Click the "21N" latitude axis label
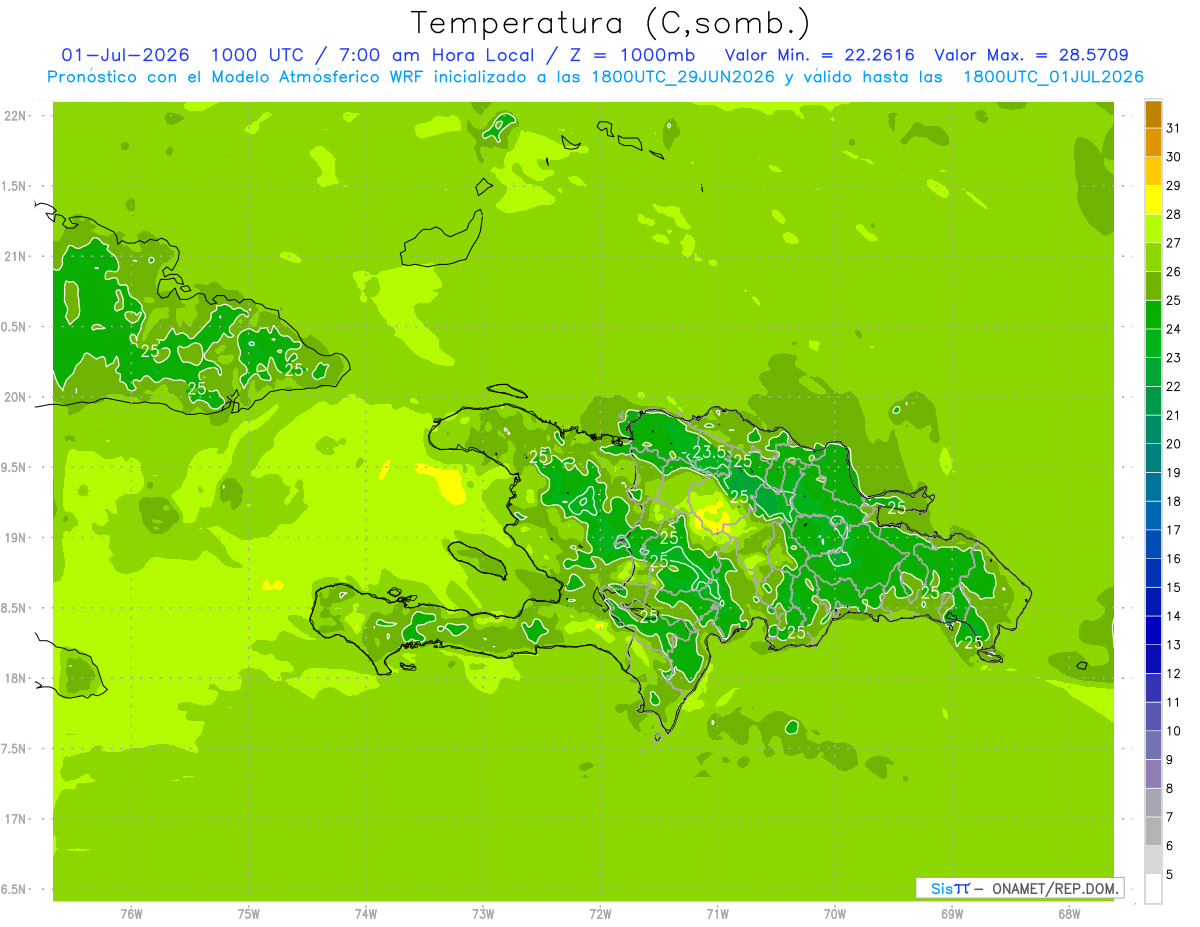 pyautogui.click(x=15, y=257)
